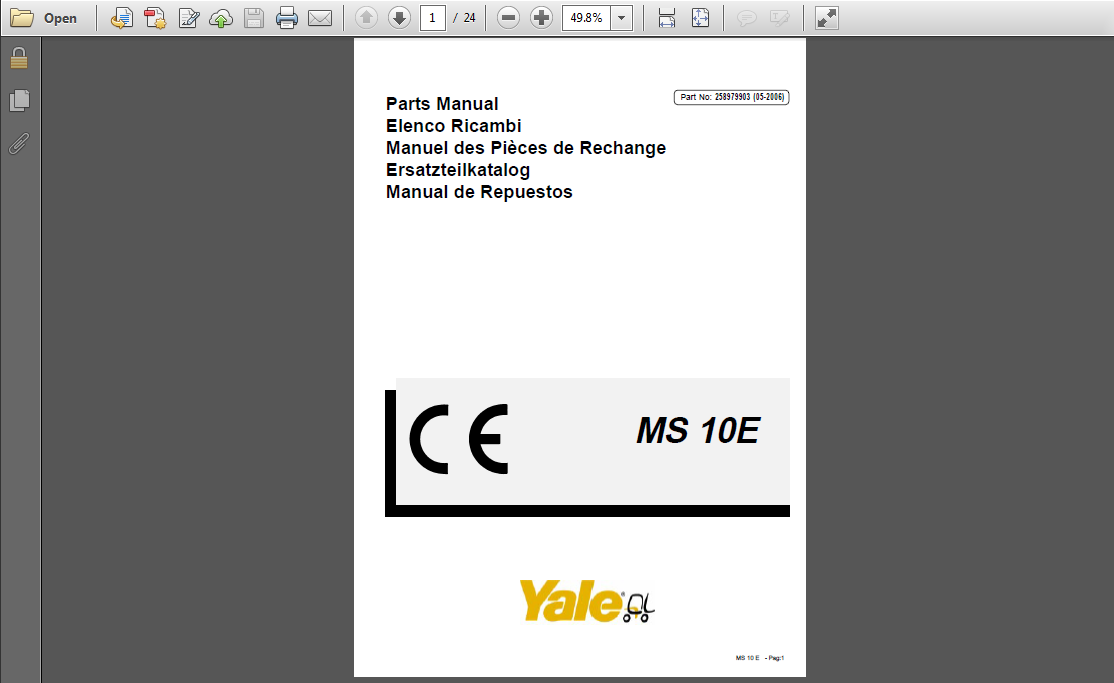
Task: Click the 49.8% zoom value field
Action: tap(587, 18)
